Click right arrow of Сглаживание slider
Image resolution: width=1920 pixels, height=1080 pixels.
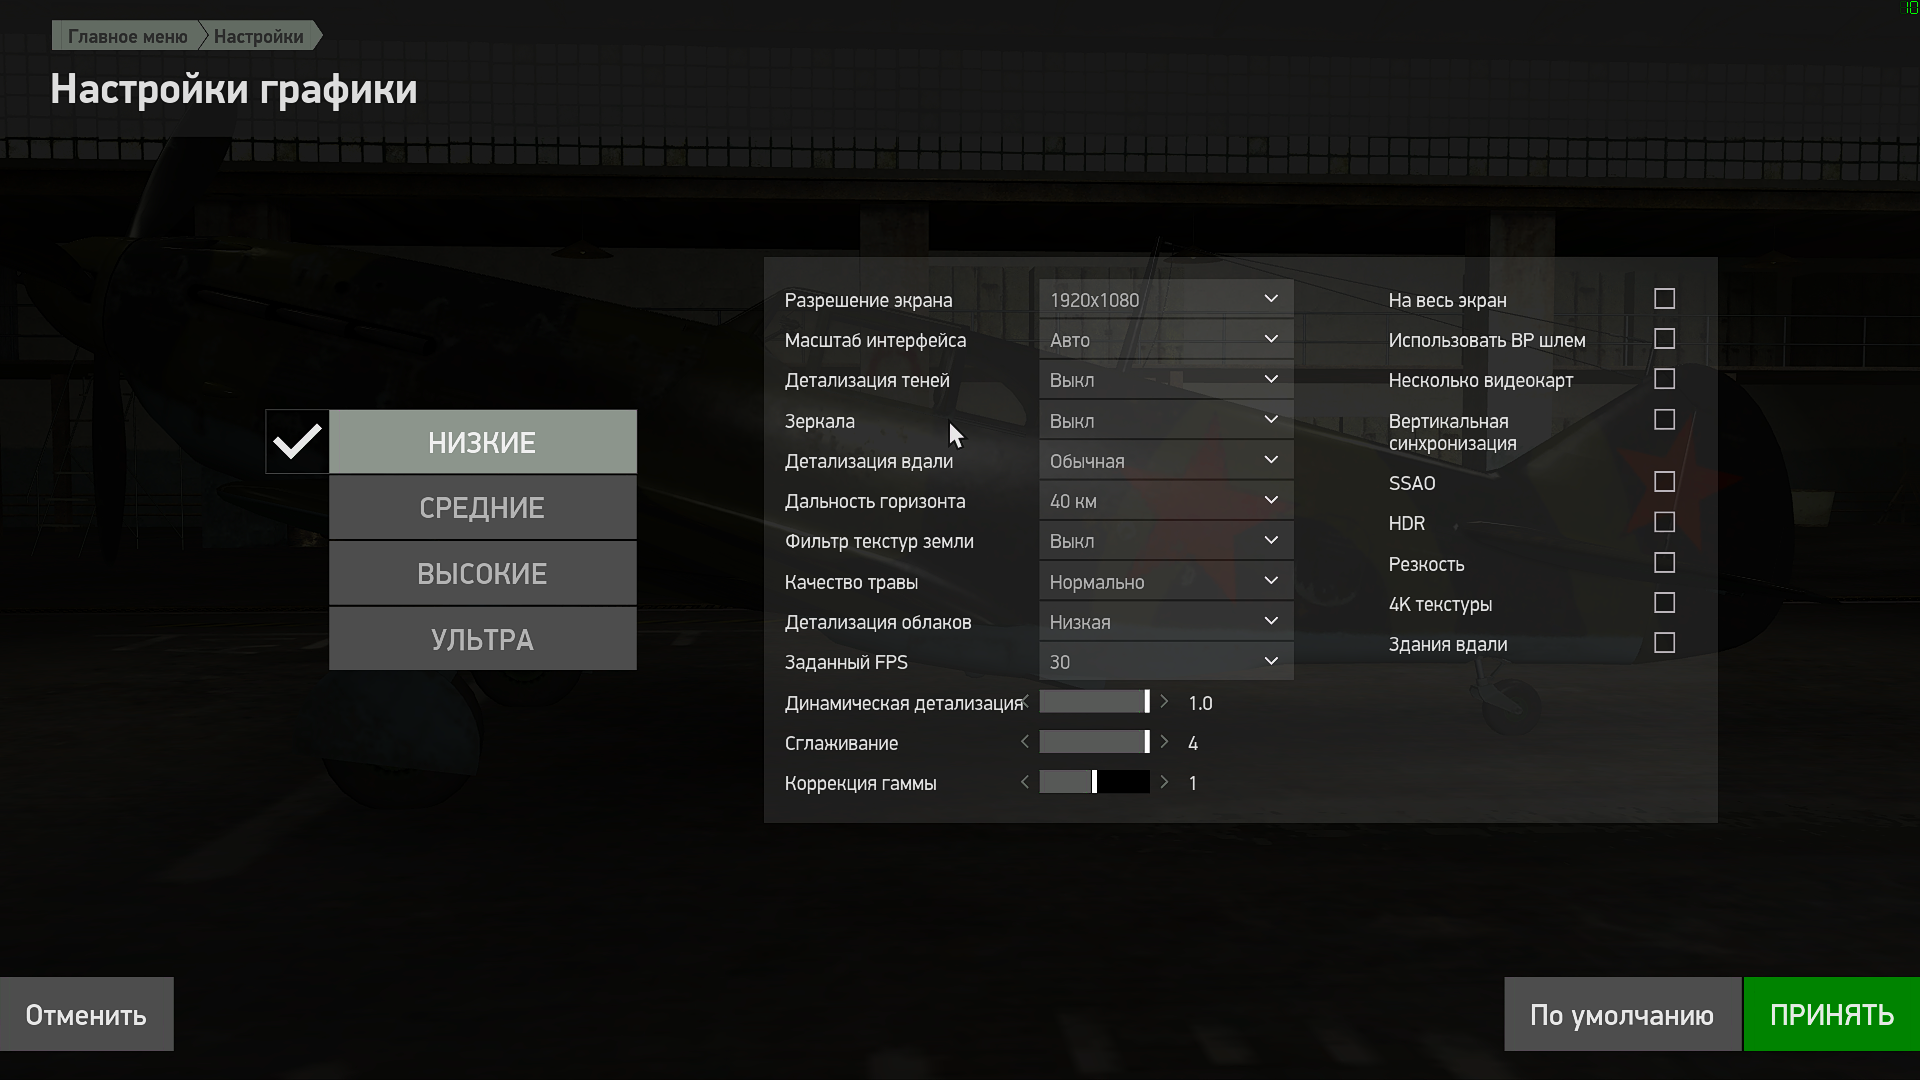point(1164,743)
